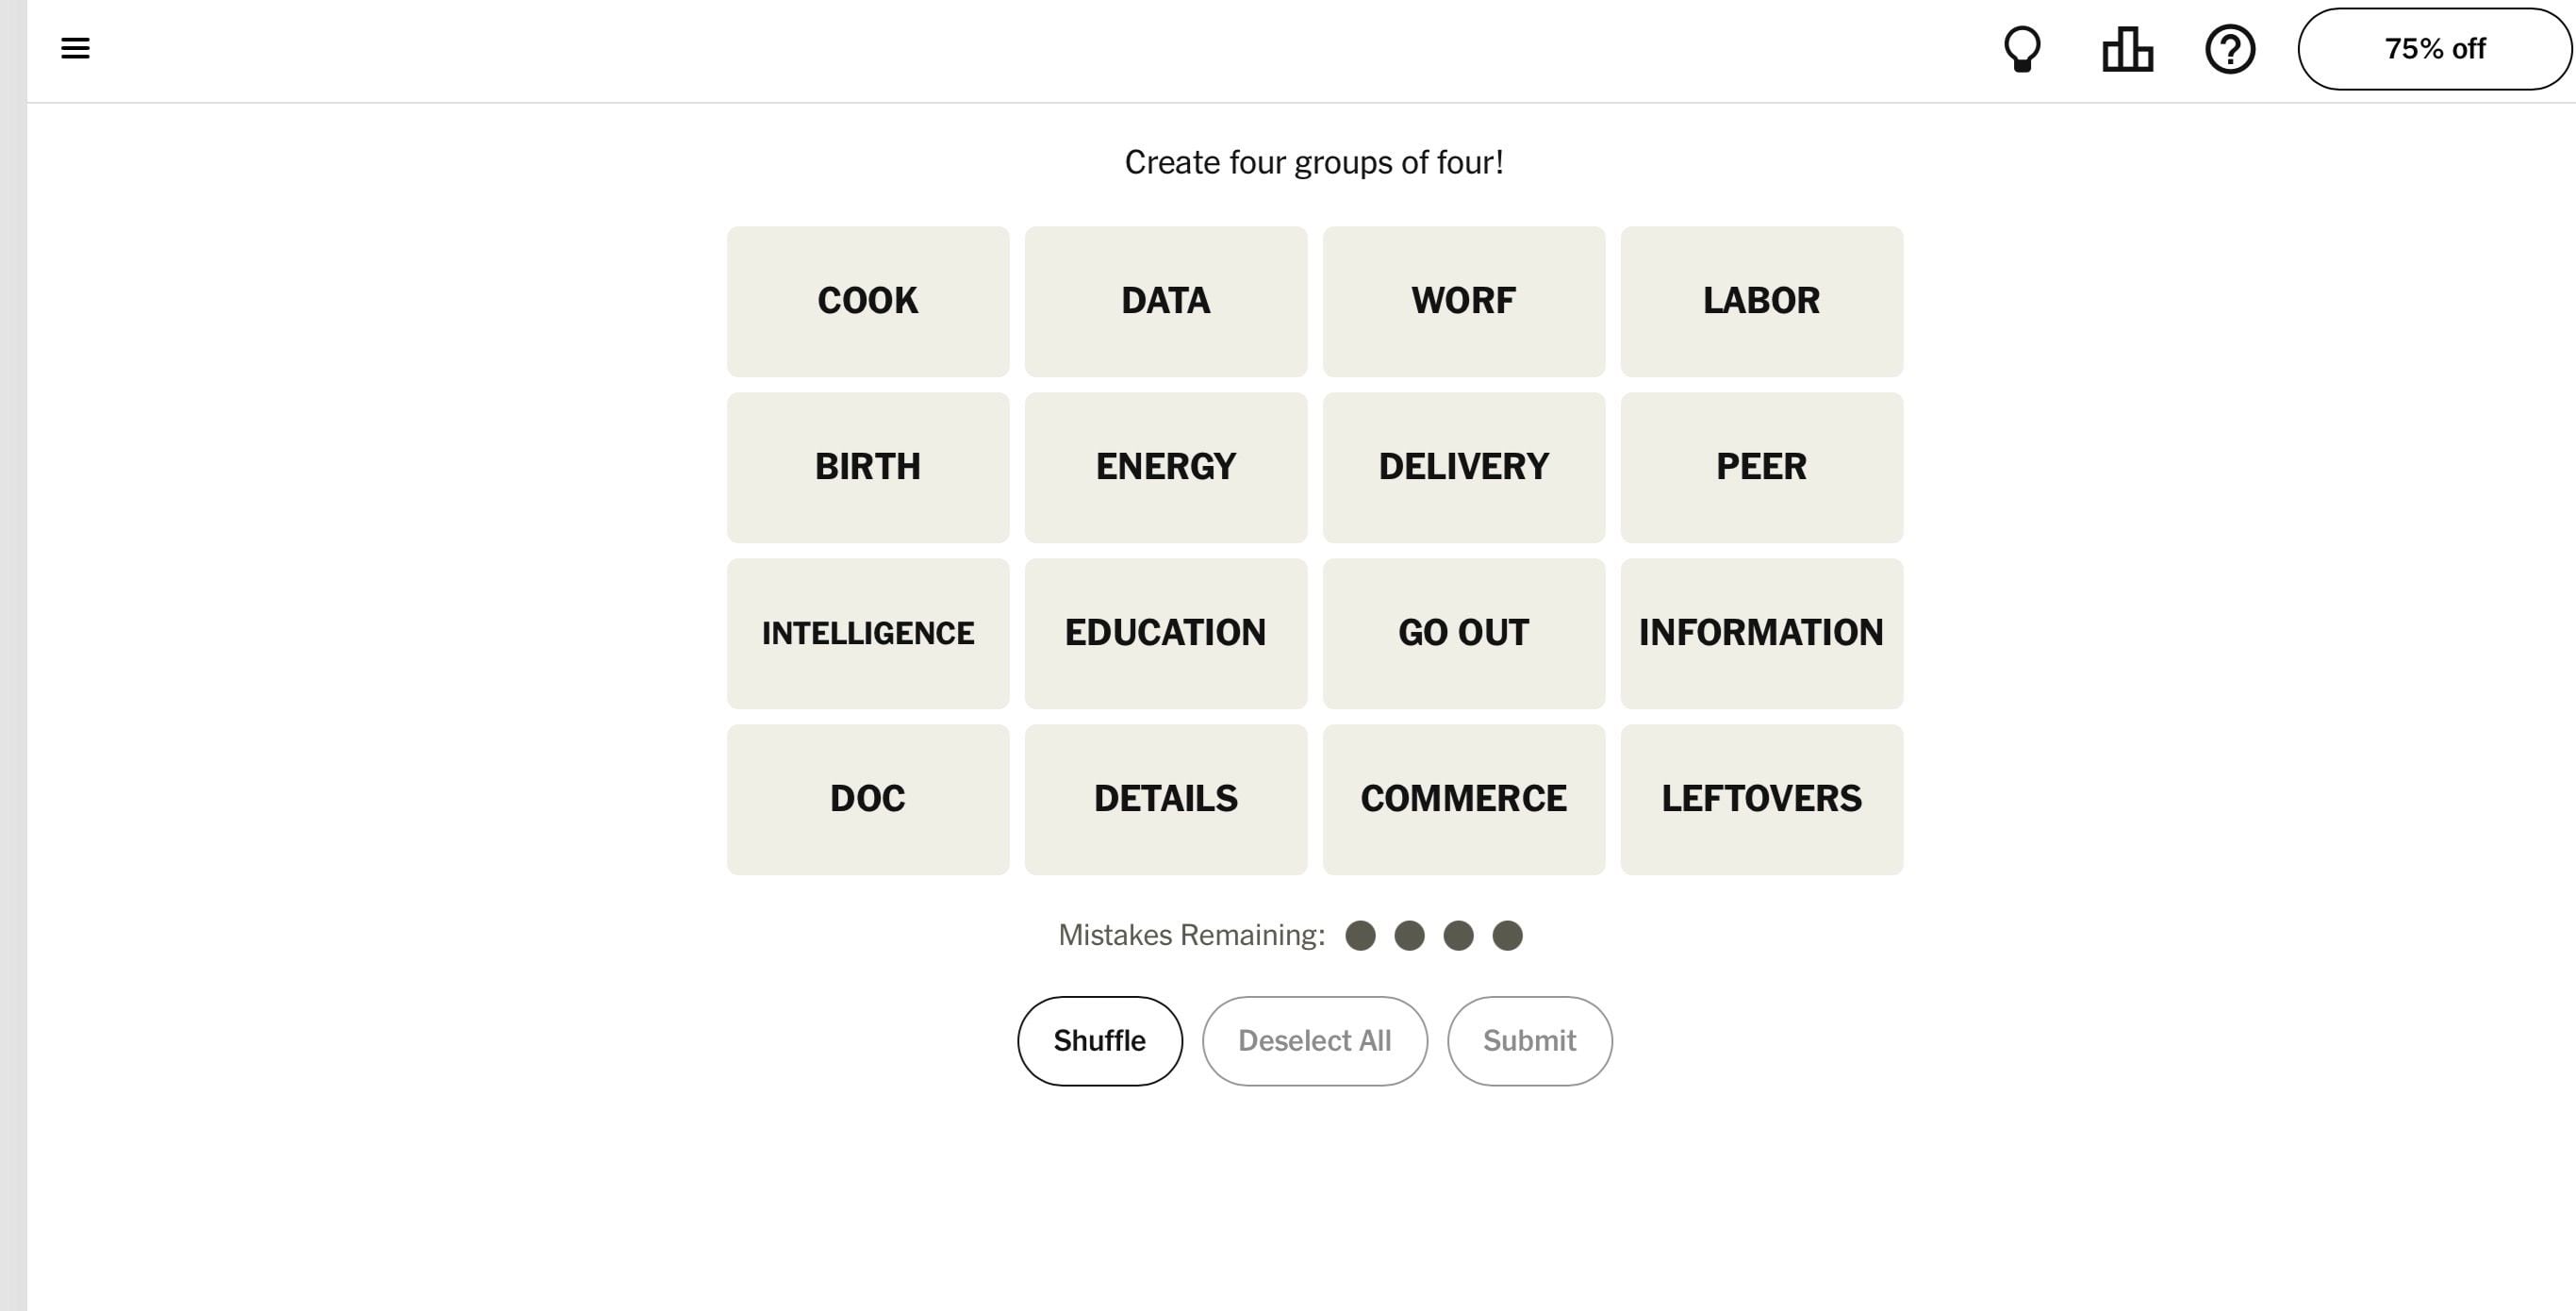Select the WORF word tile

pyautogui.click(x=1463, y=301)
